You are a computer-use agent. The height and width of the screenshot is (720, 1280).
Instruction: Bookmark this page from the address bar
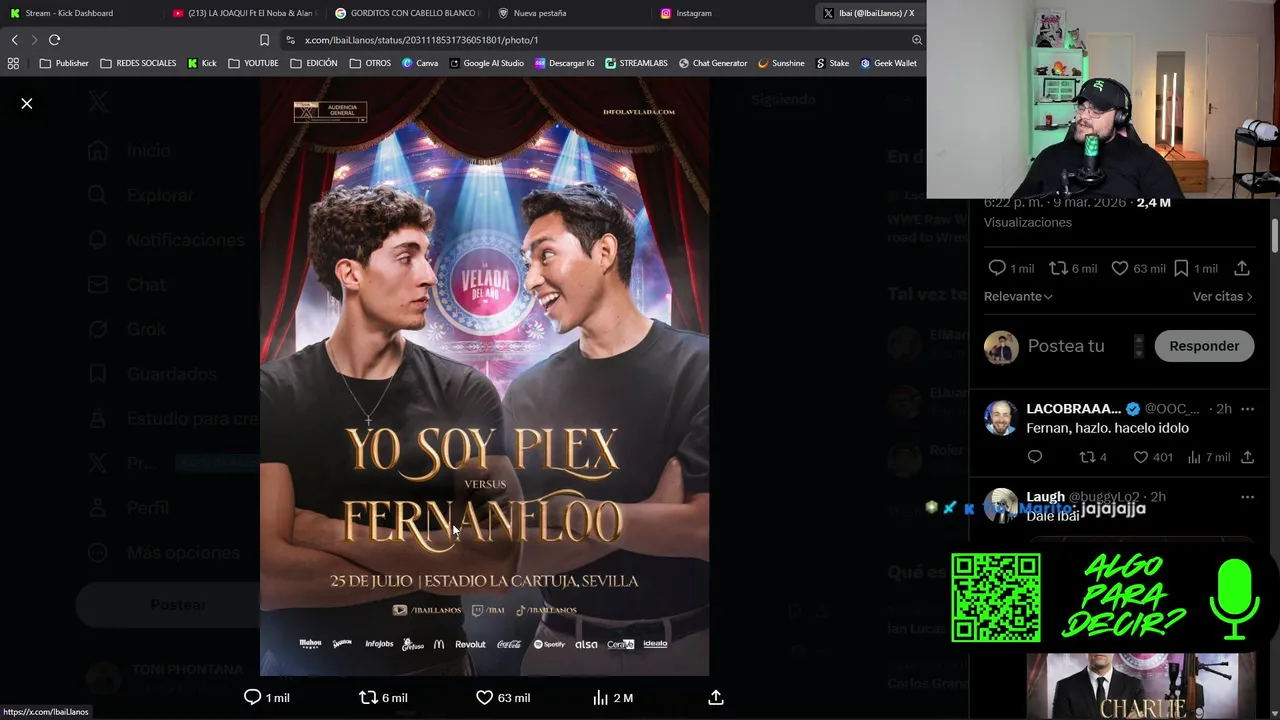tap(264, 40)
